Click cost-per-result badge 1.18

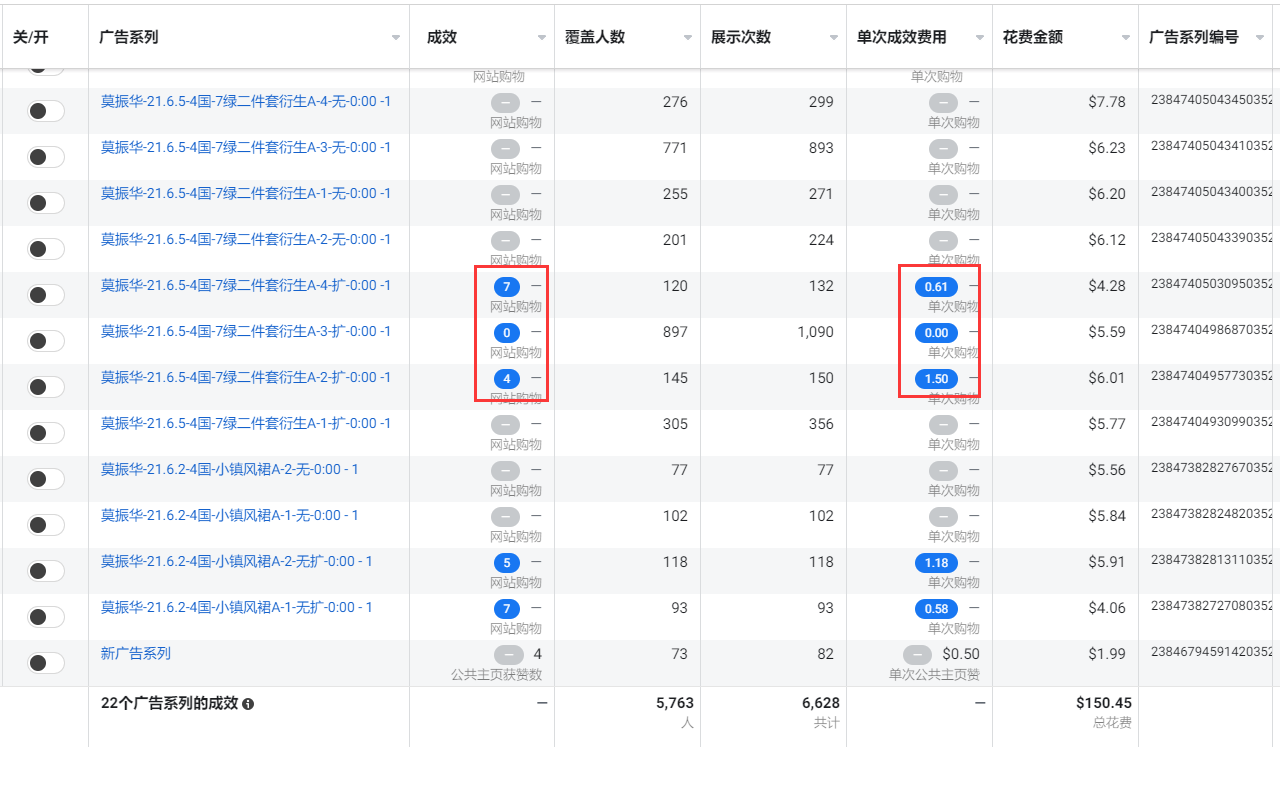[x=936, y=563]
